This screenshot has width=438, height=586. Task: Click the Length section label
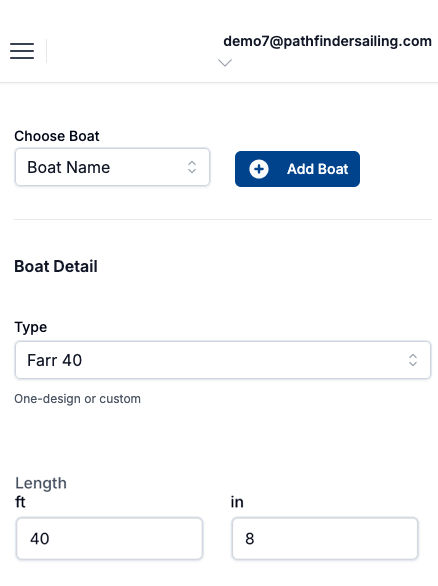pyautogui.click(x=41, y=484)
